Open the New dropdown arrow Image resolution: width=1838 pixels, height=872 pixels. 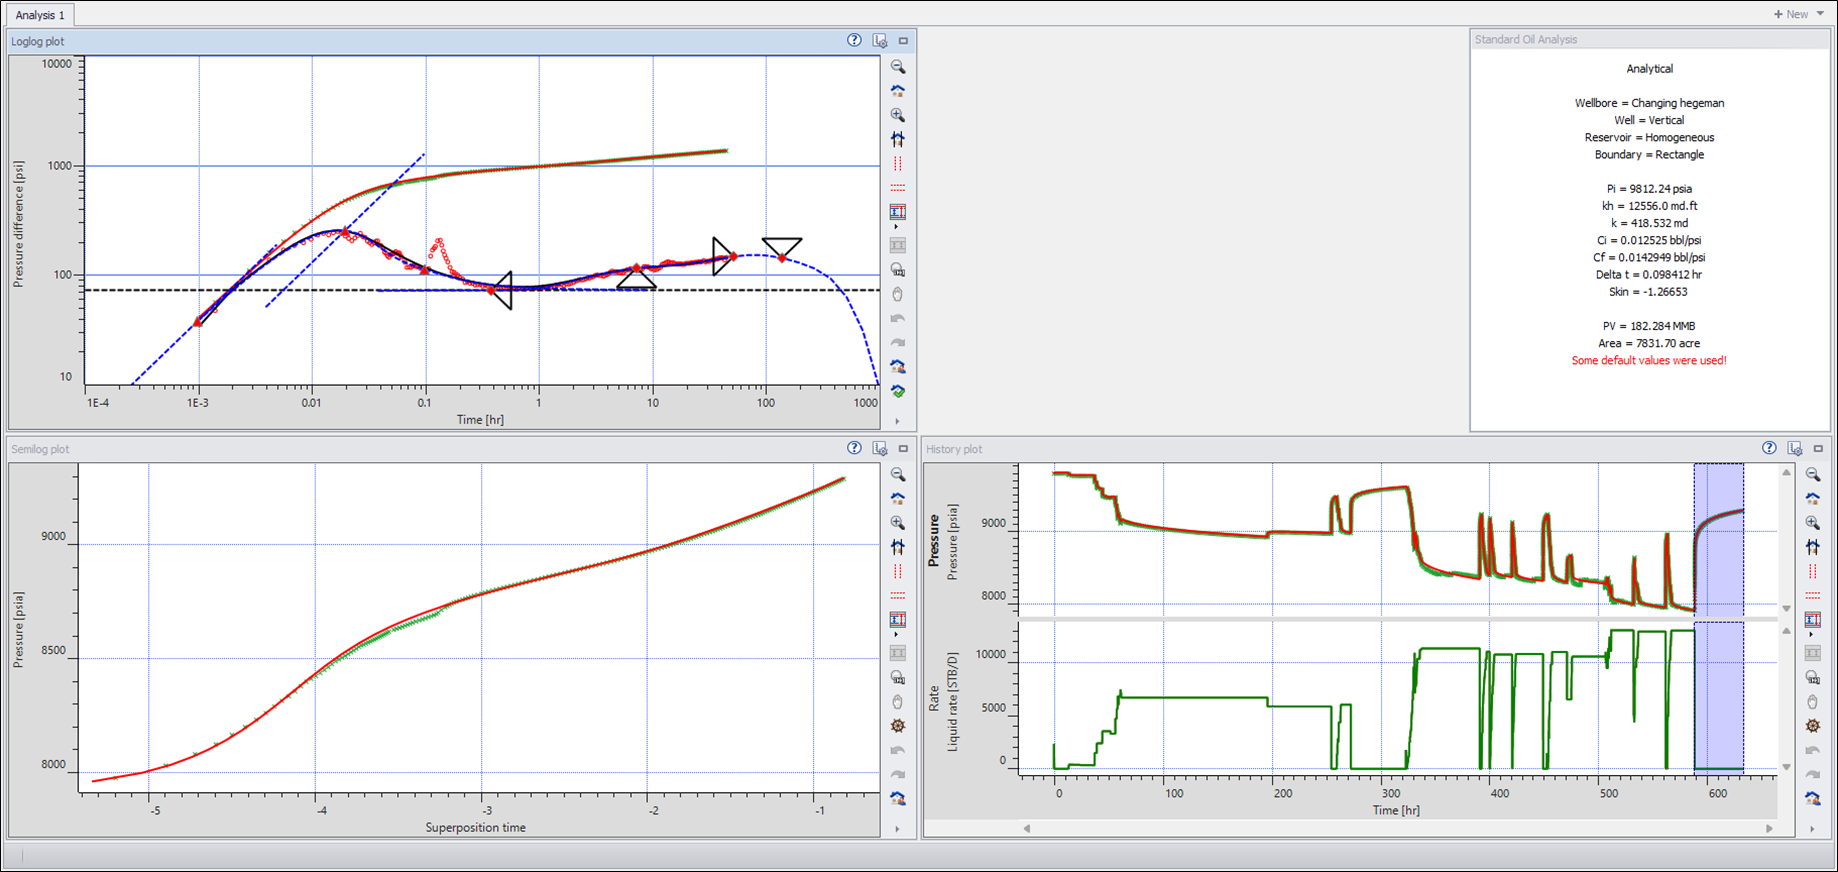pos(1821,14)
